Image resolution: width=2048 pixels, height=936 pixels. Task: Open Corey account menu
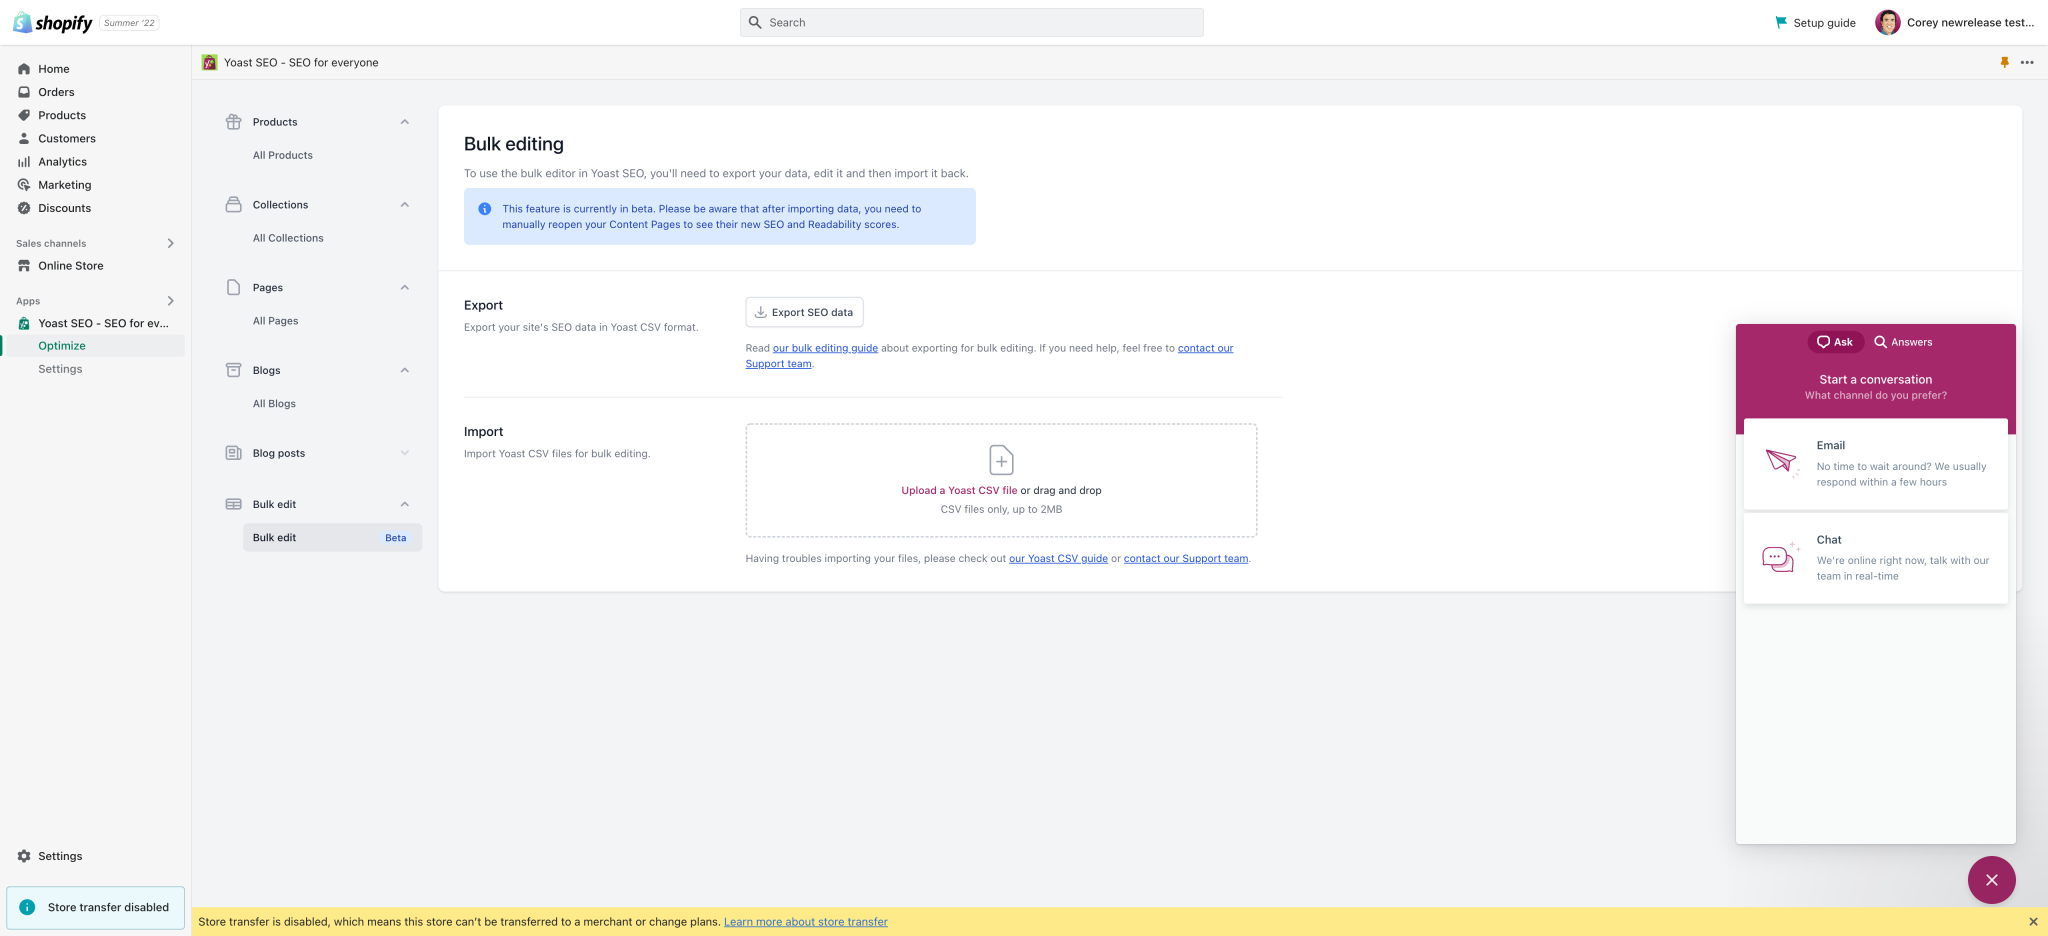(1955, 22)
